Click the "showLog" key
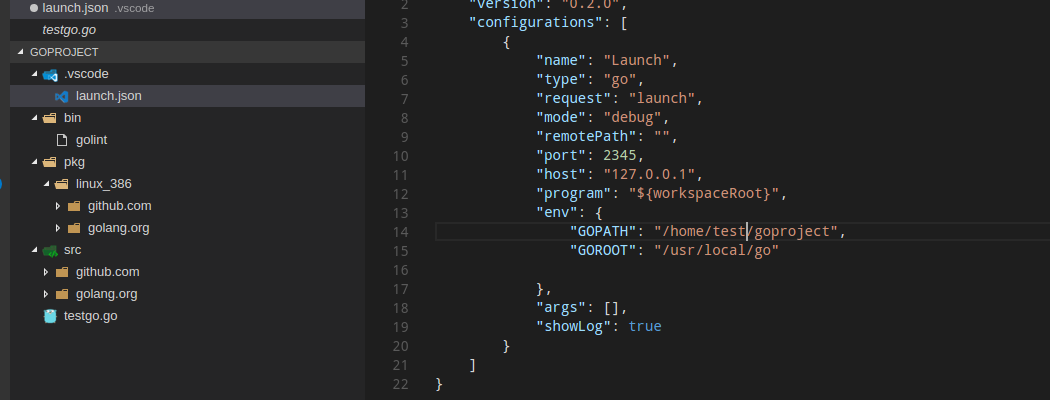Screen dimensions: 1050x400 pos(574,326)
